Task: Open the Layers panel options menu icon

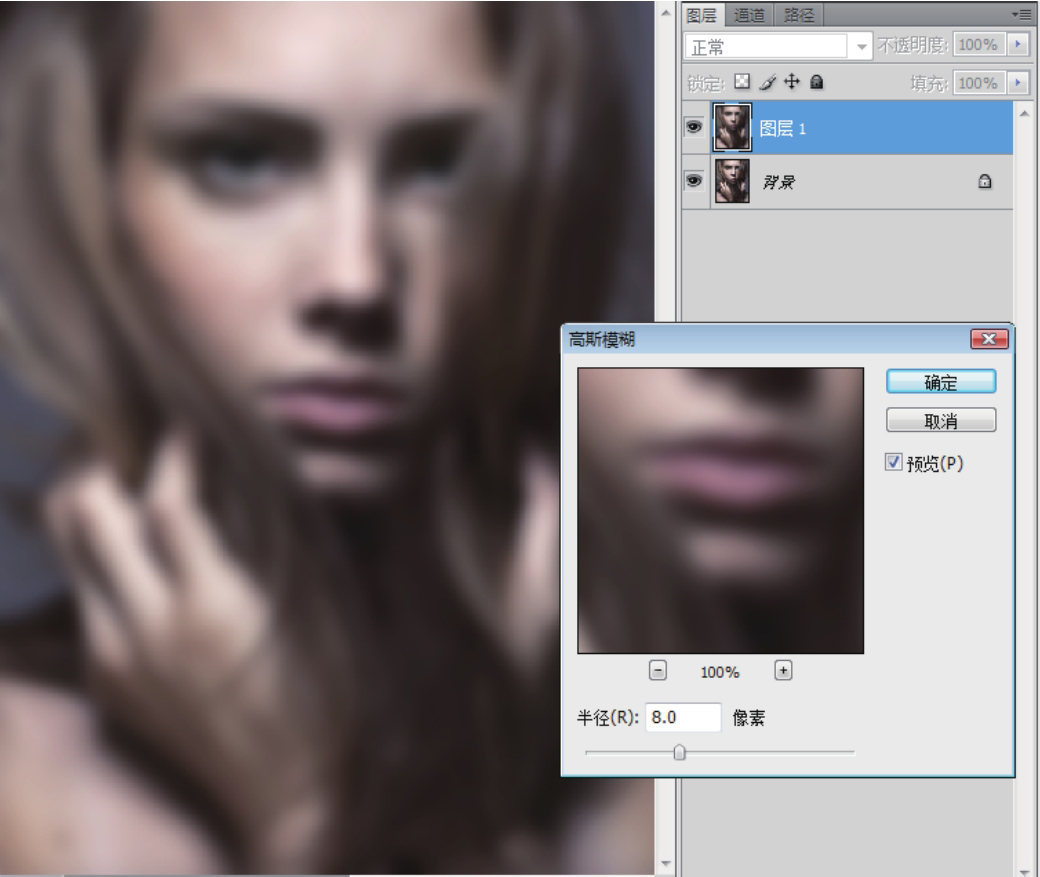Action: (x=1020, y=15)
